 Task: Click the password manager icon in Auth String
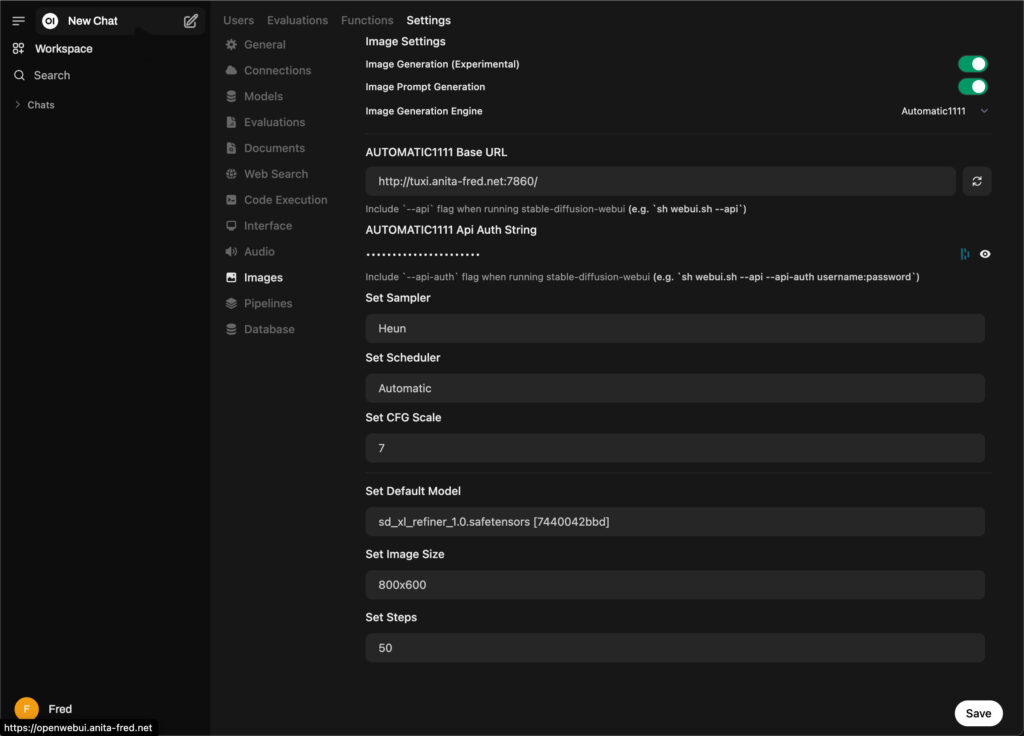(964, 254)
